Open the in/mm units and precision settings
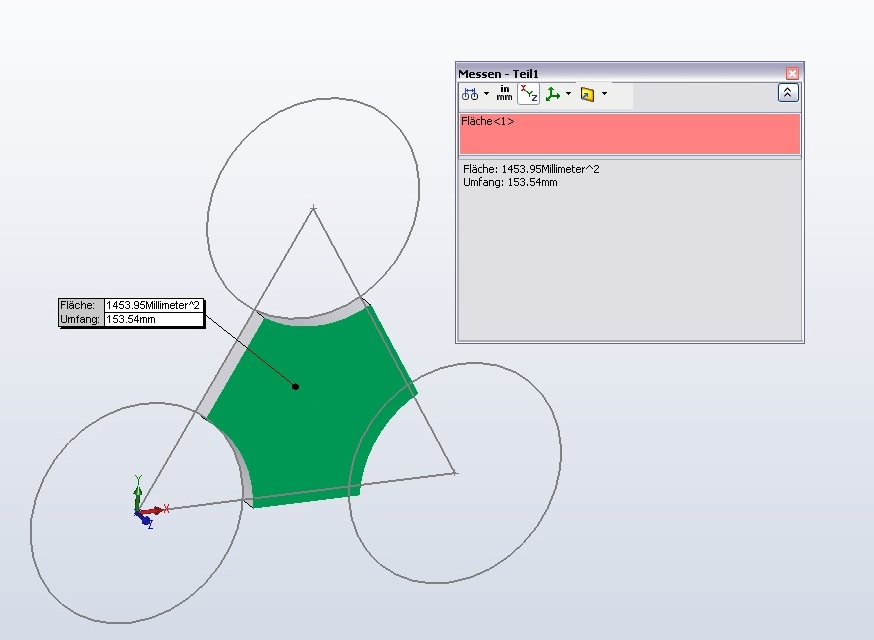Screen dimensions: 874x640 click(504, 93)
